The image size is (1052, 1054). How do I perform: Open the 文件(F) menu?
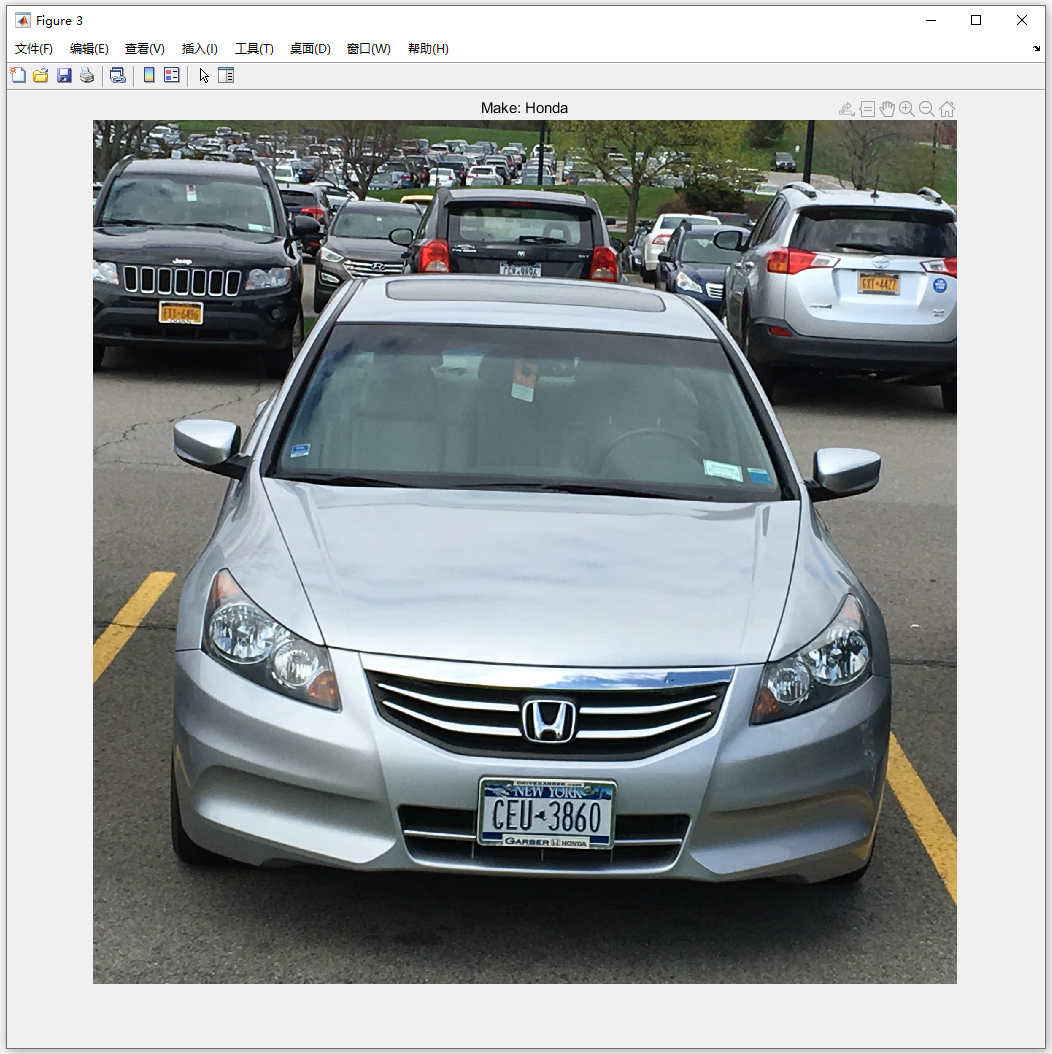click(34, 48)
